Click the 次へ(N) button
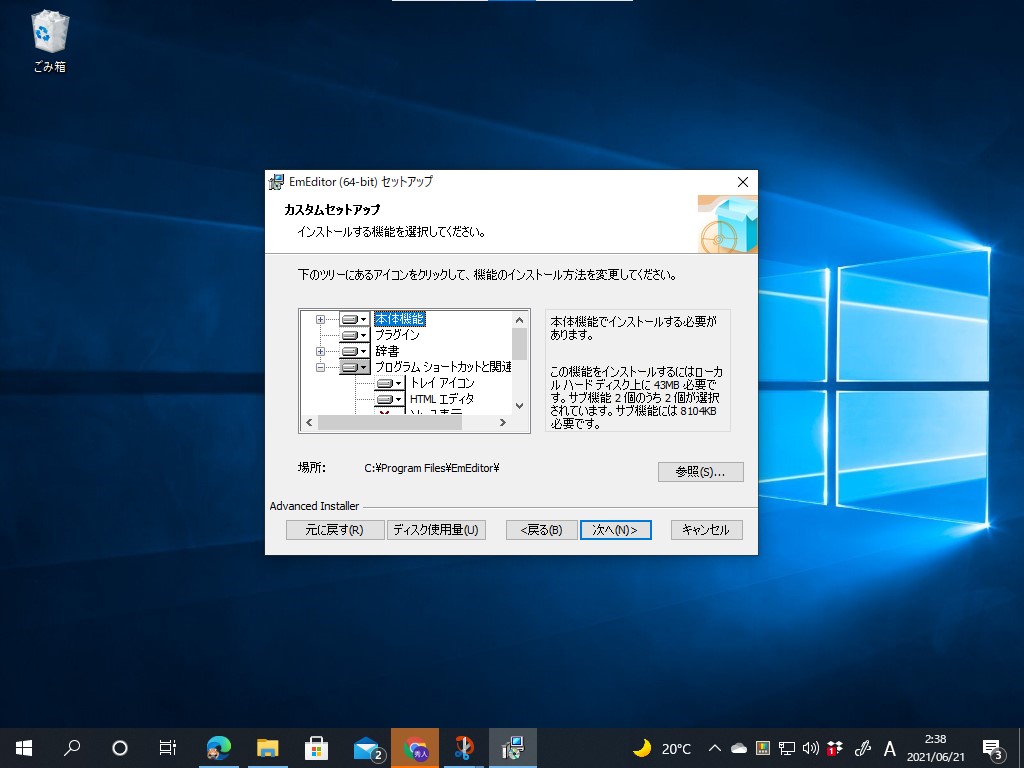Image resolution: width=1024 pixels, height=768 pixels. tap(615, 530)
